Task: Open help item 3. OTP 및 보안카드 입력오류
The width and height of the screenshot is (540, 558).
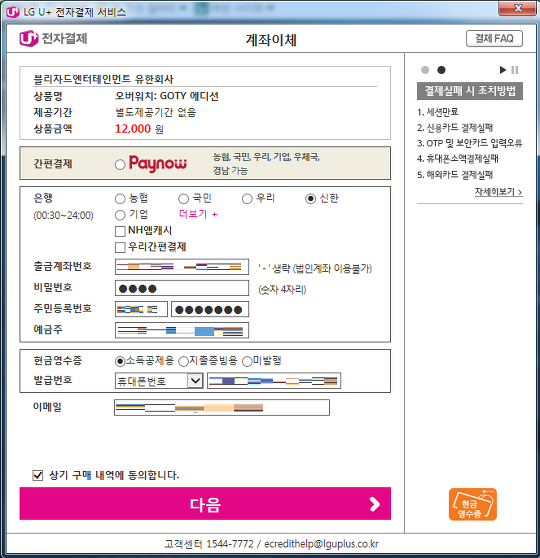Action: coord(470,143)
